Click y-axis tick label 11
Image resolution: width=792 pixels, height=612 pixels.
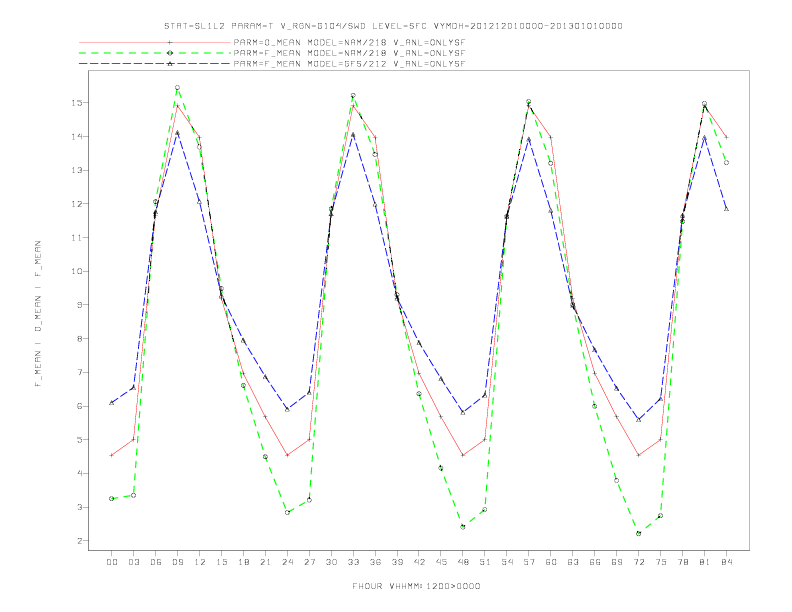77,237
